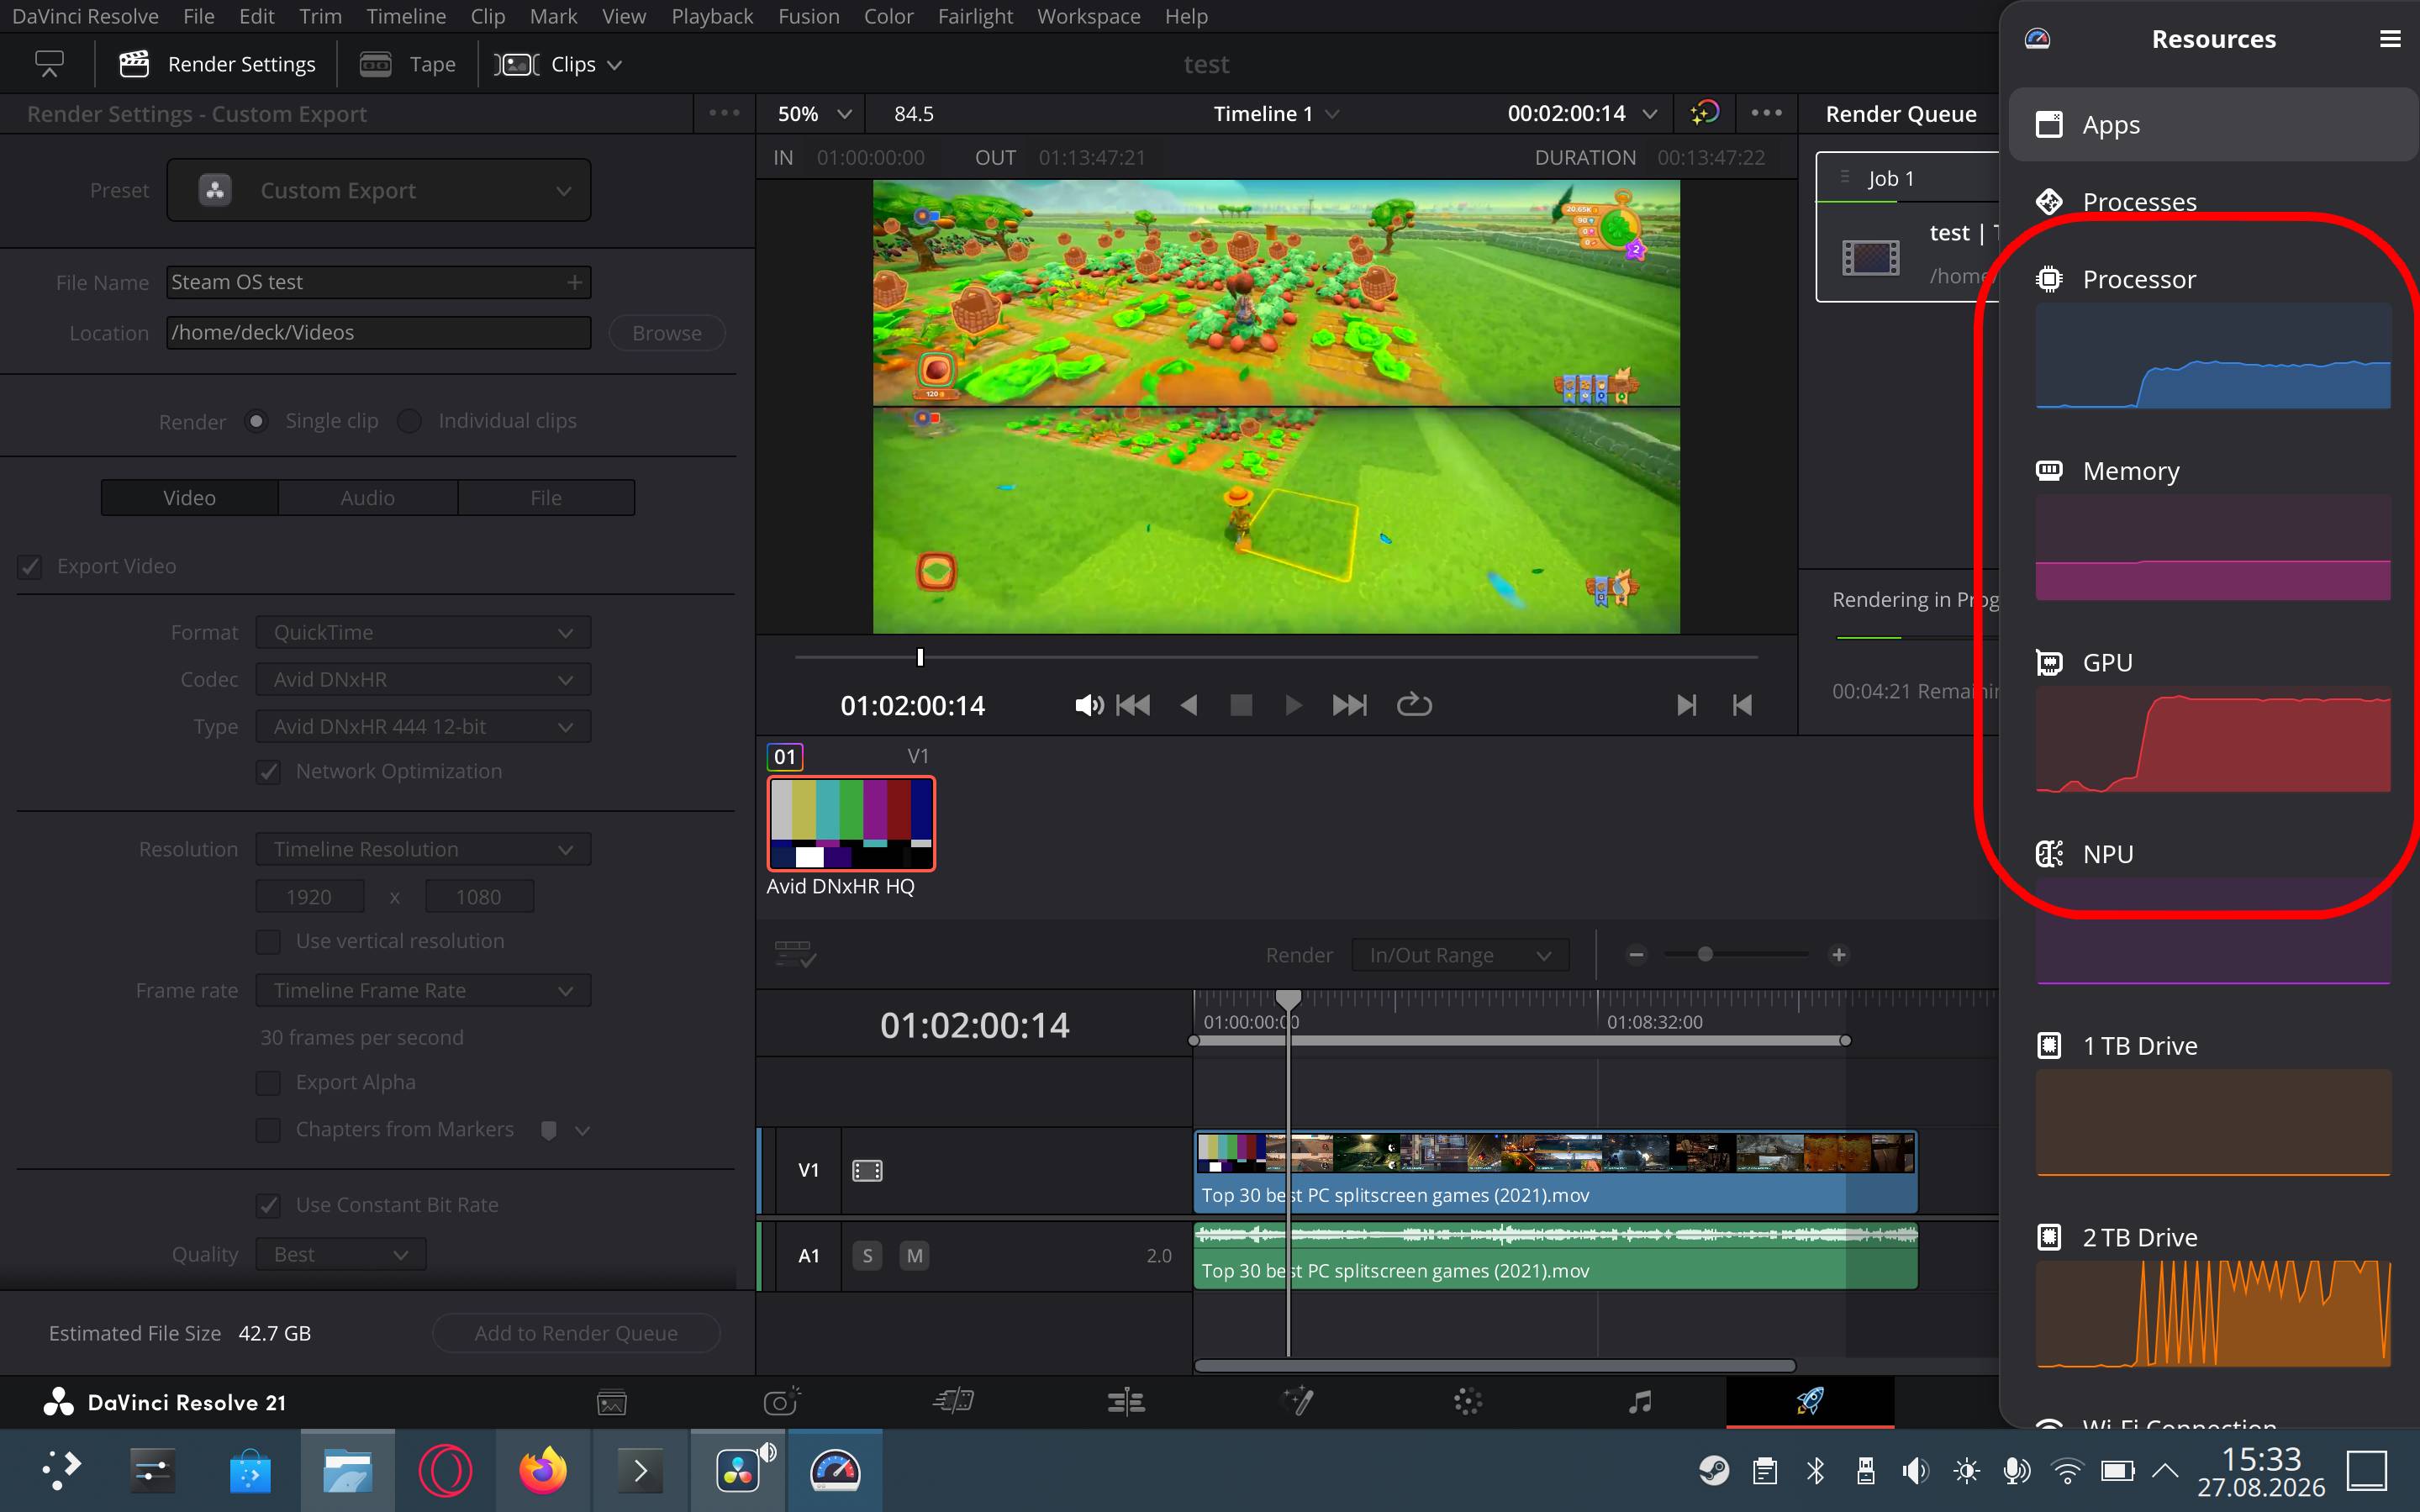Viewport: 2420px width, 1512px height.
Task: Switch to the Video settings tab
Action: click(x=190, y=497)
